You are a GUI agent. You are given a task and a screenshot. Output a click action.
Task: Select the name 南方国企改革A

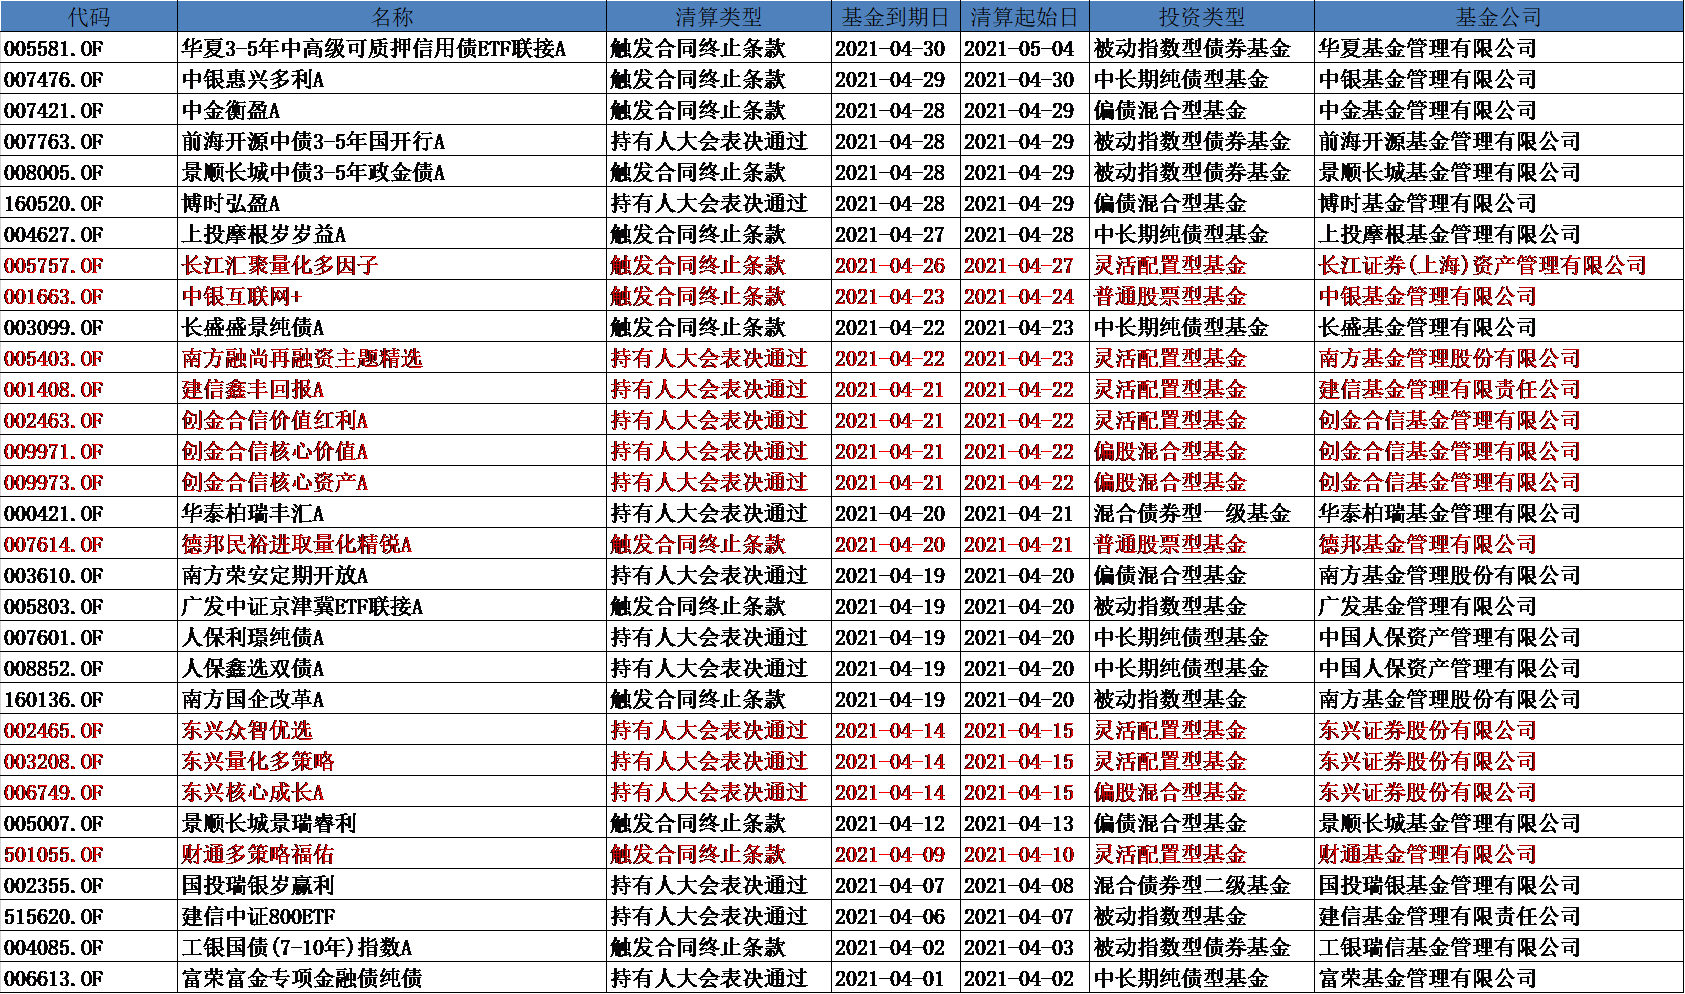coord(253,700)
